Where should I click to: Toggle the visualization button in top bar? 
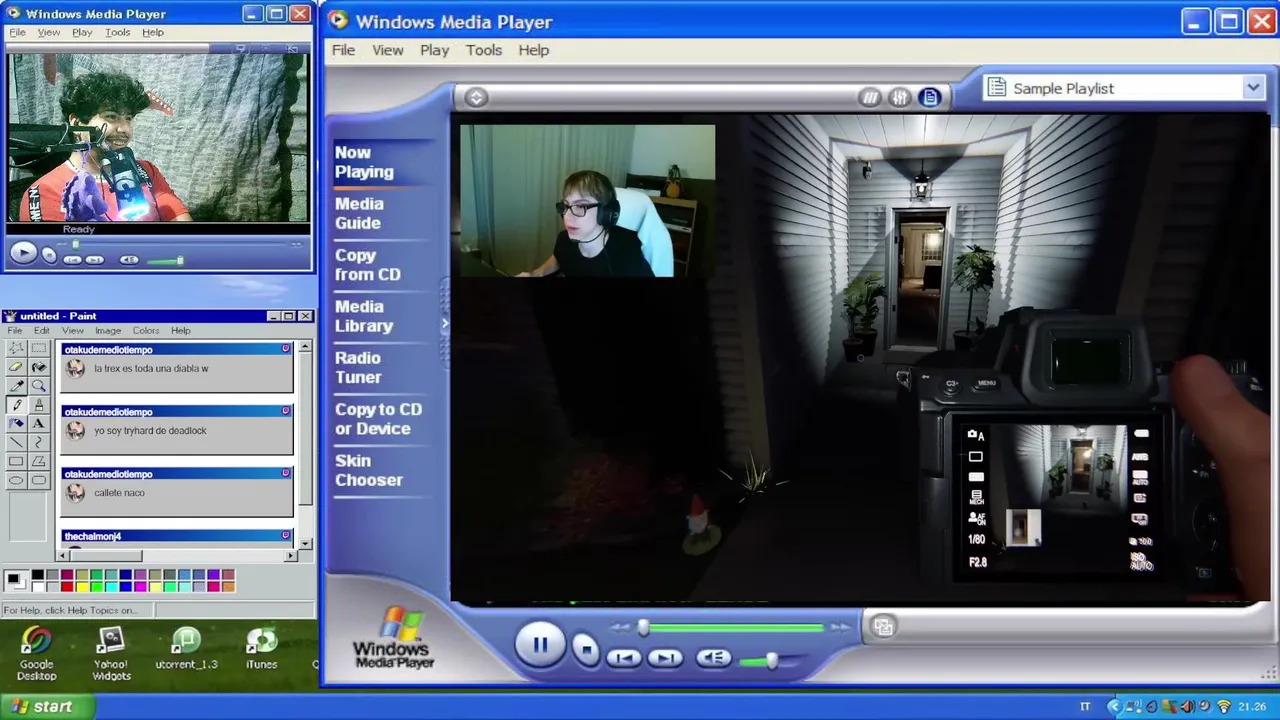click(x=870, y=97)
